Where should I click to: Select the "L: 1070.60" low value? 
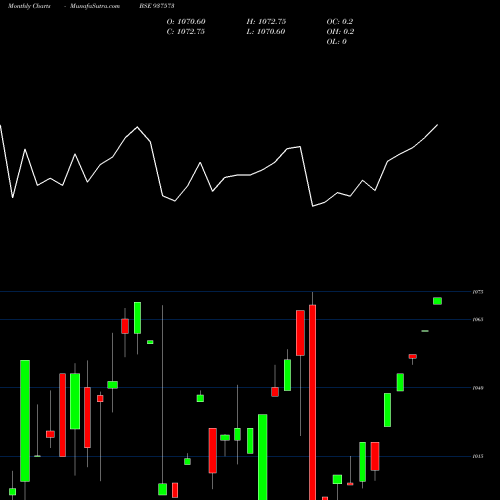pyautogui.click(x=266, y=32)
